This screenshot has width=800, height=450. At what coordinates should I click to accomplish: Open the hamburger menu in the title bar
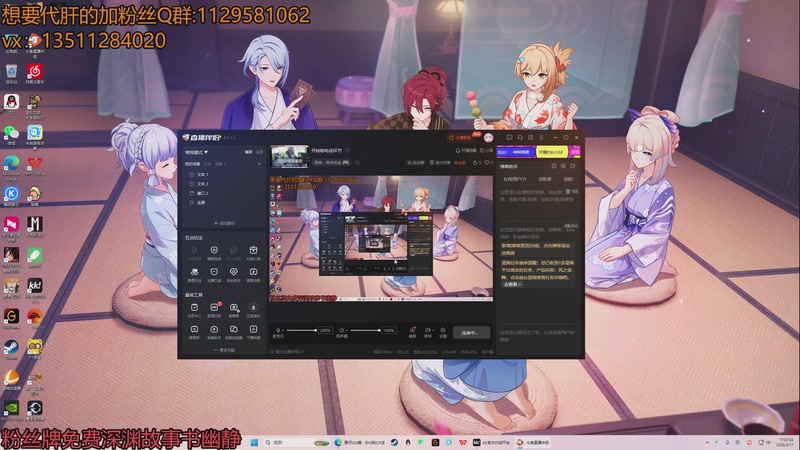click(x=541, y=138)
